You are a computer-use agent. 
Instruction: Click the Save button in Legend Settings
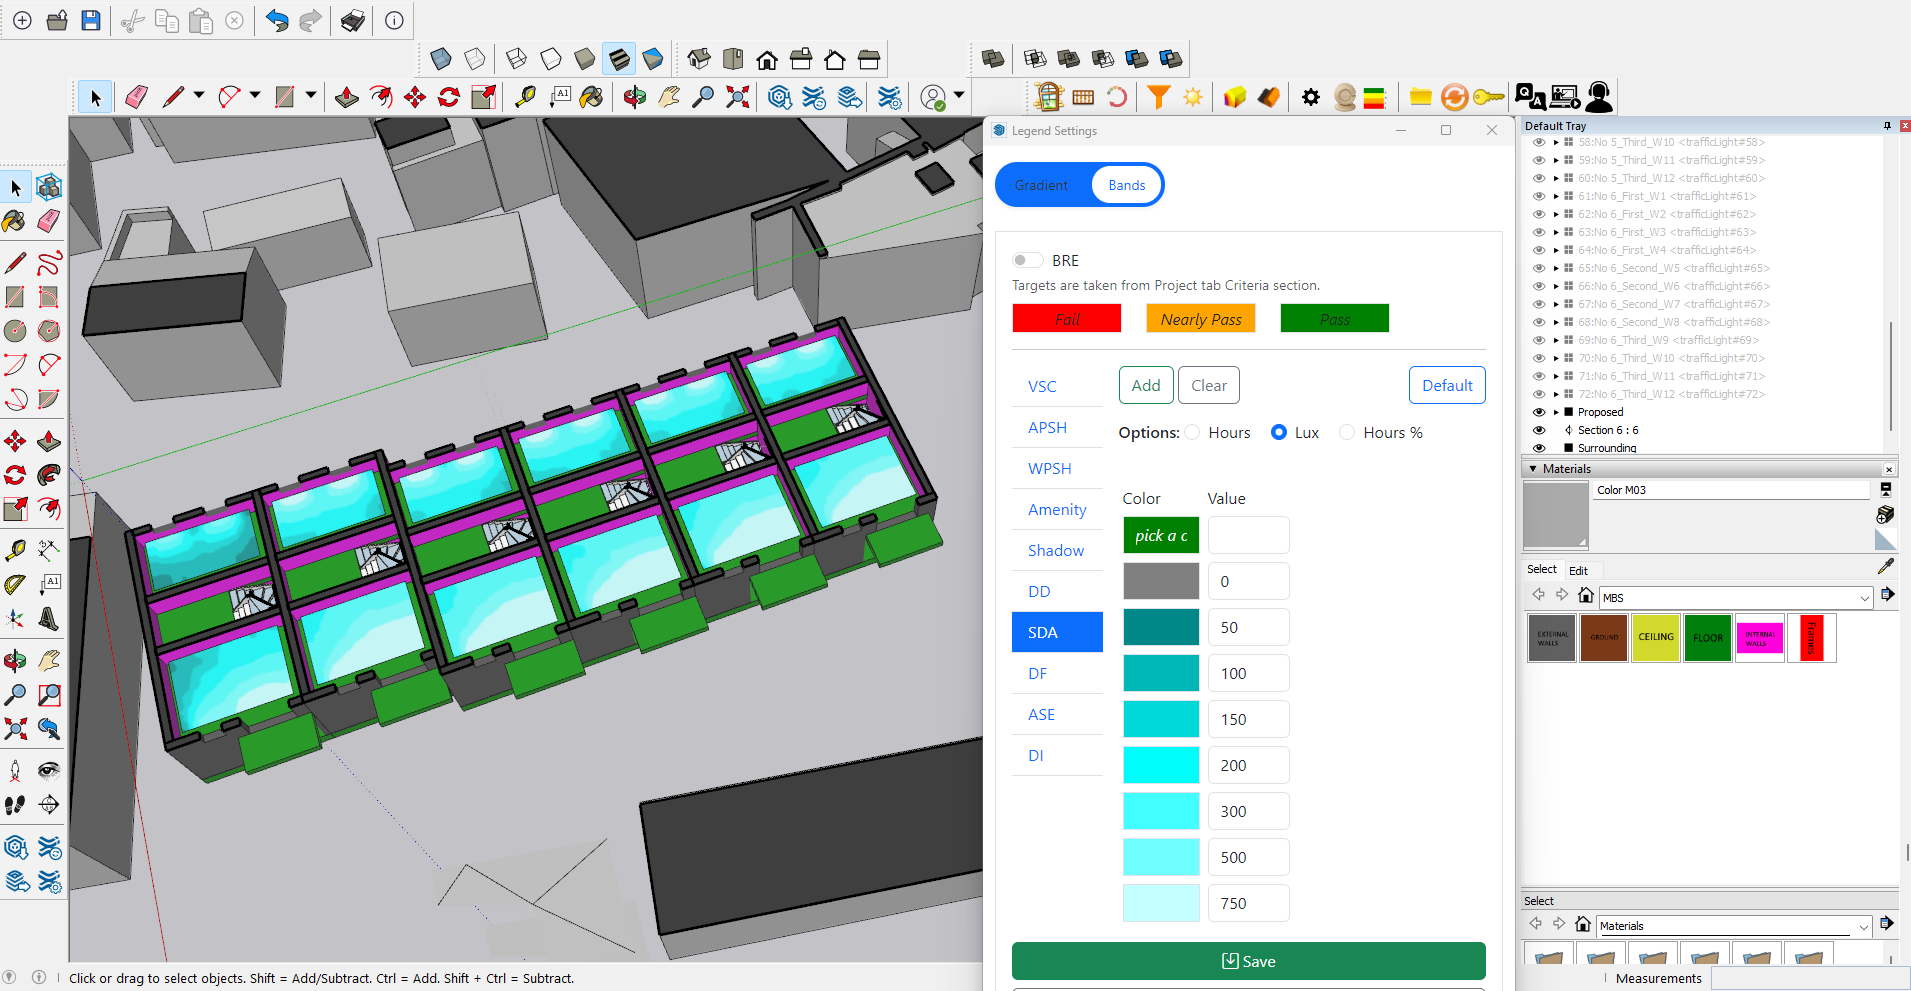click(x=1248, y=961)
